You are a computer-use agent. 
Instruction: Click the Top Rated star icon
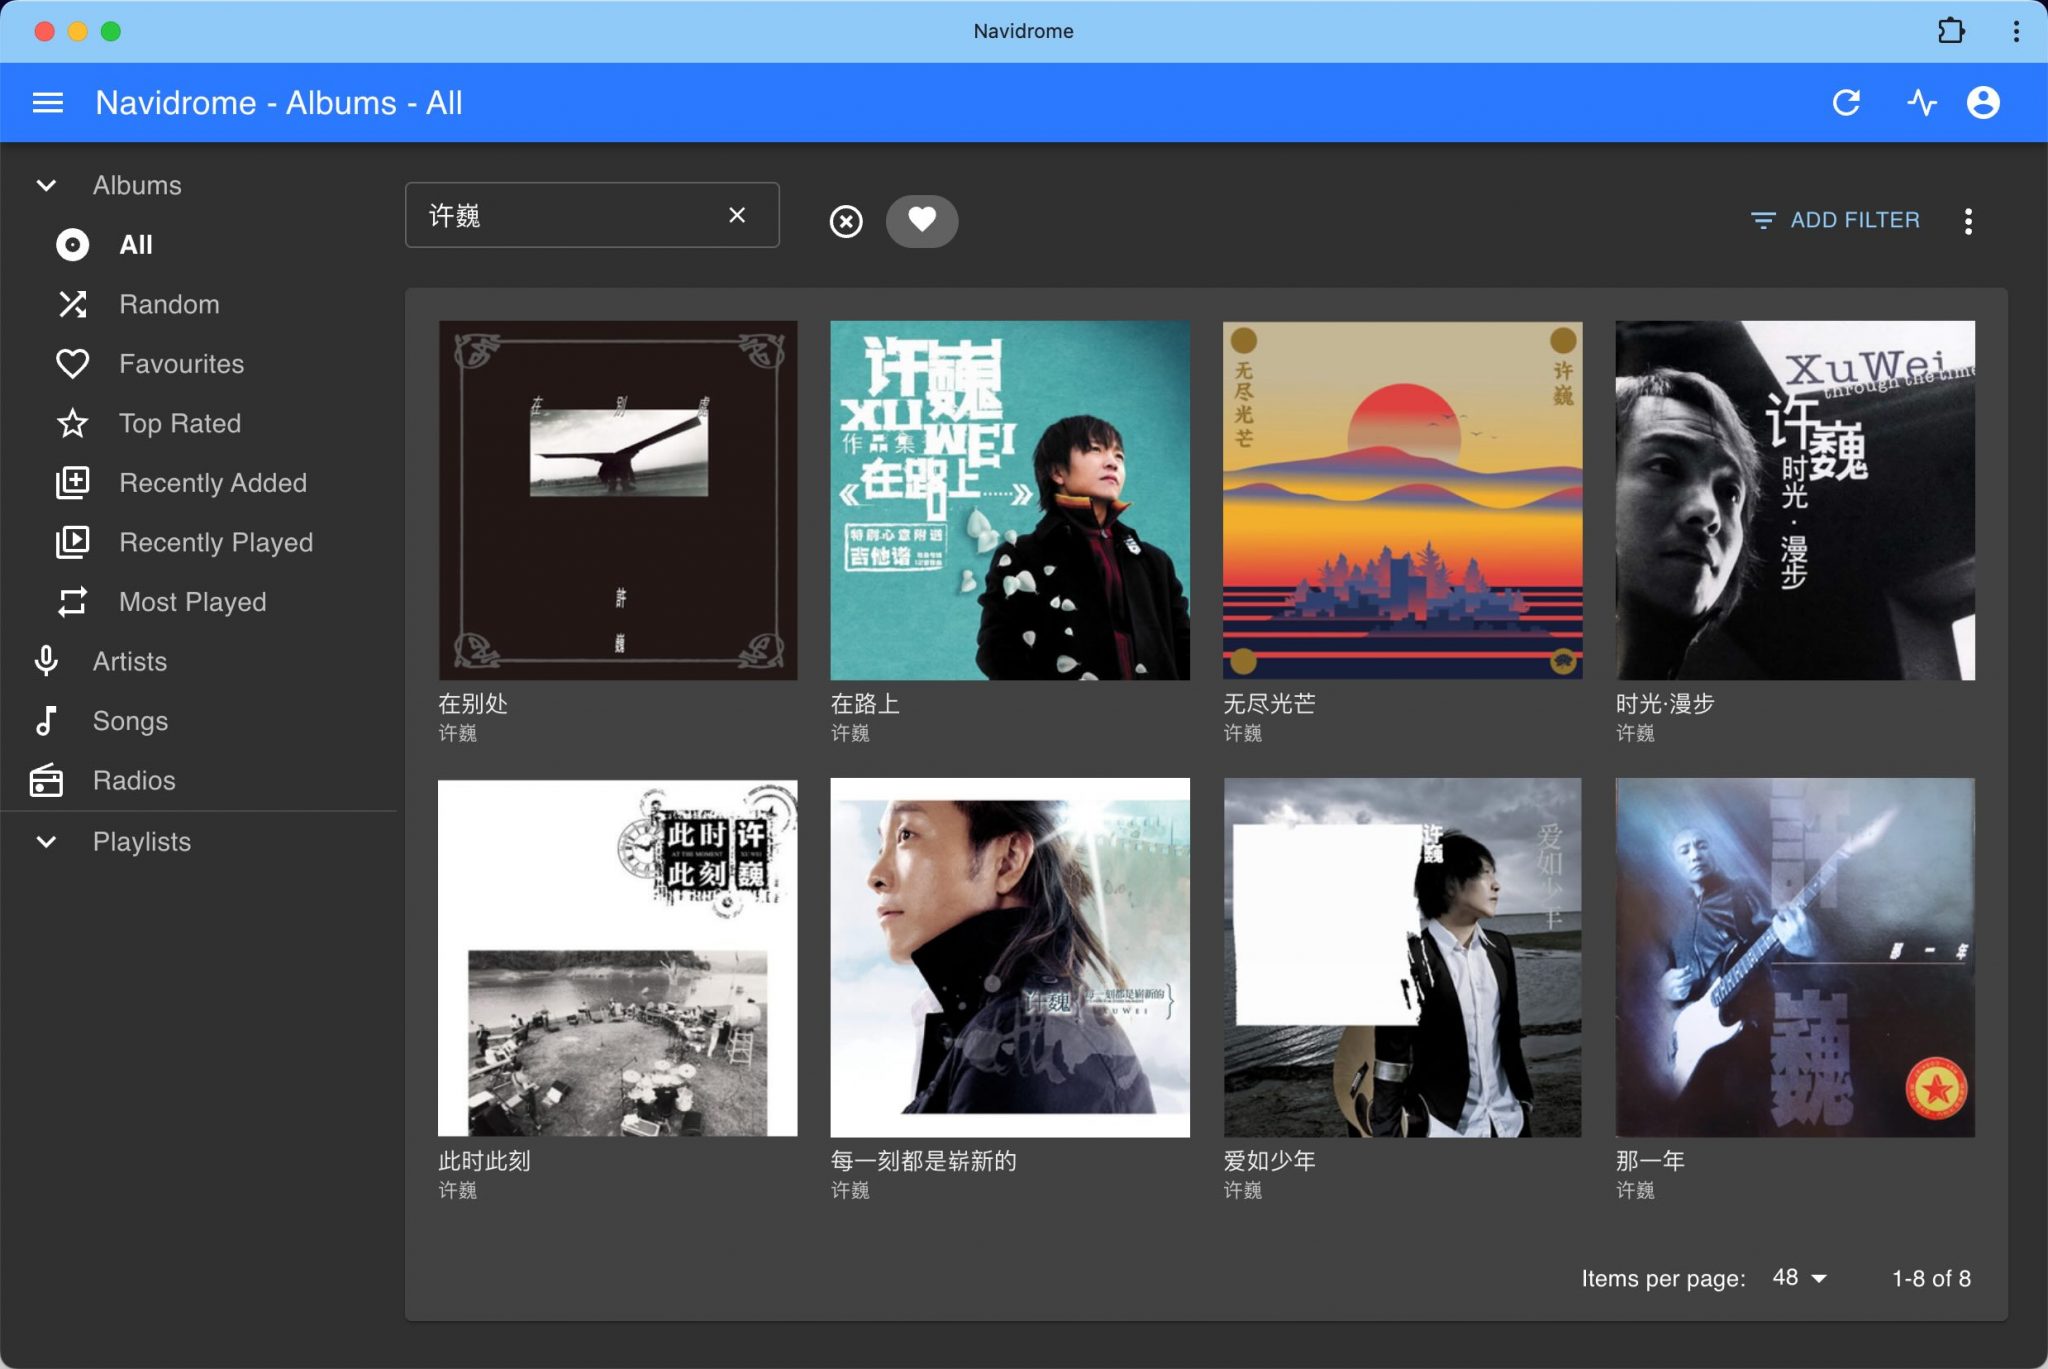coord(72,423)
